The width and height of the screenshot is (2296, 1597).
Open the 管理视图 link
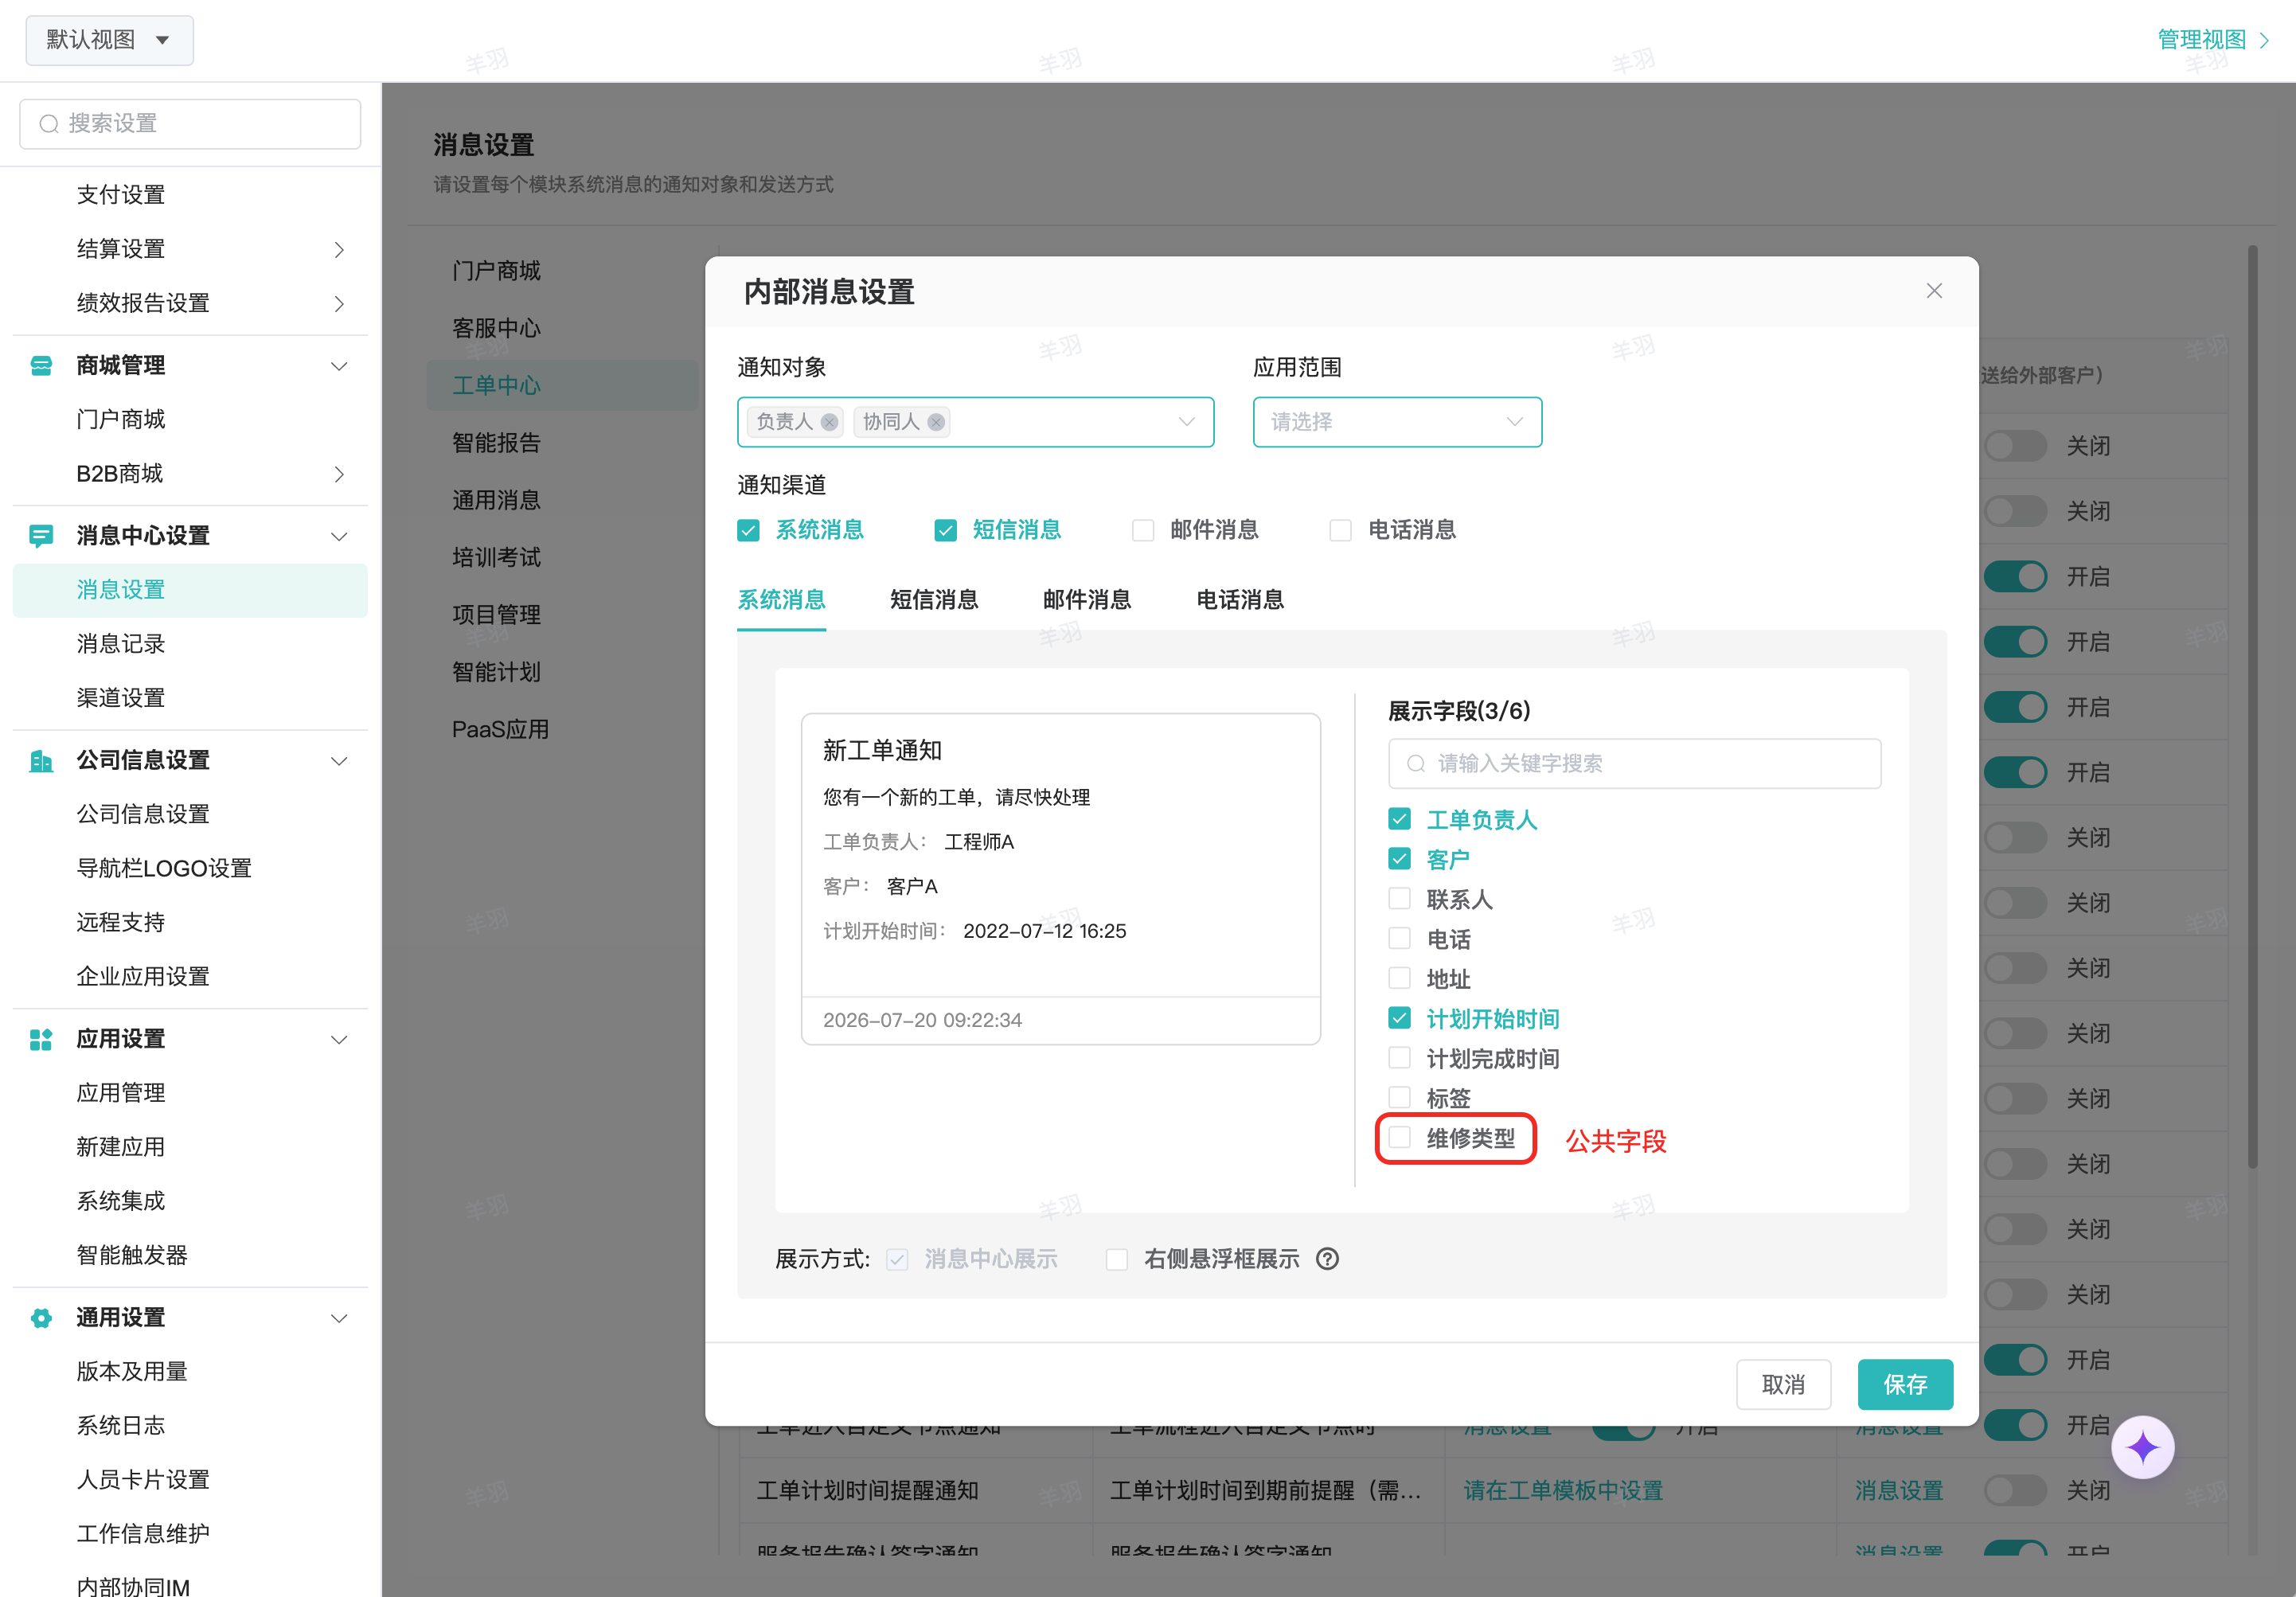click(x=2202, y=40)
